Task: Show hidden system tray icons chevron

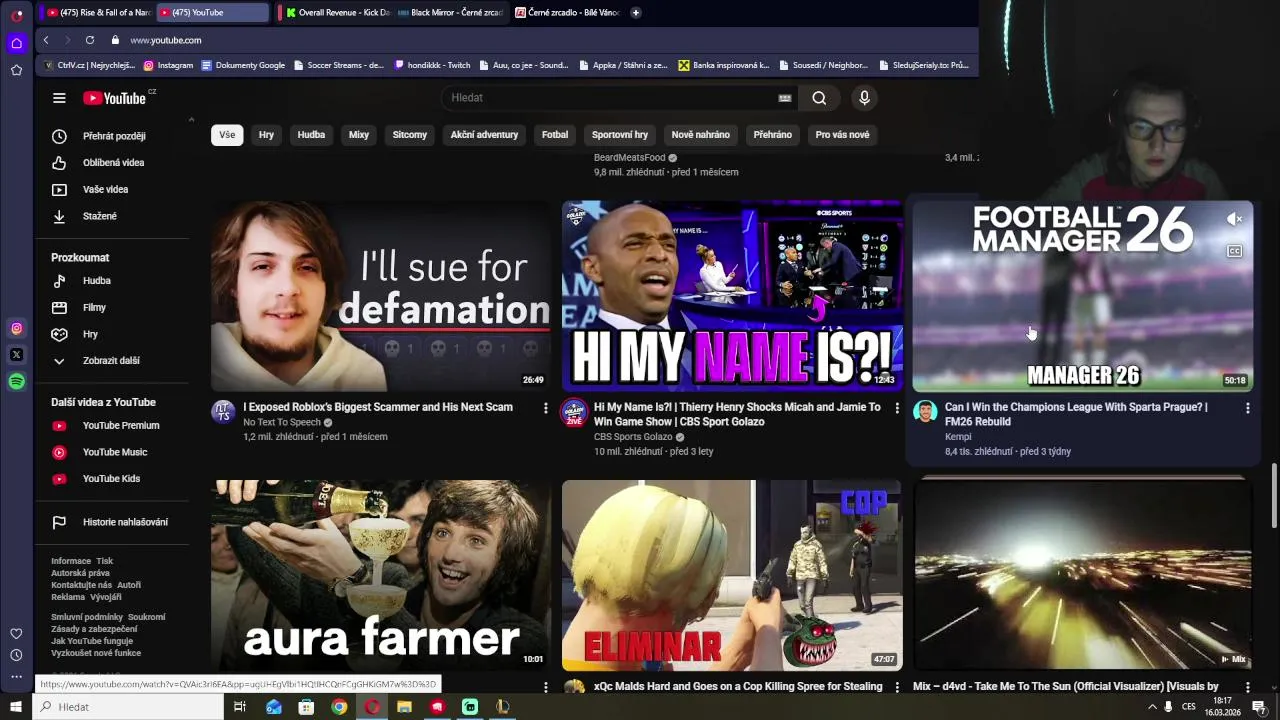Action: (x=1152, y=707)
